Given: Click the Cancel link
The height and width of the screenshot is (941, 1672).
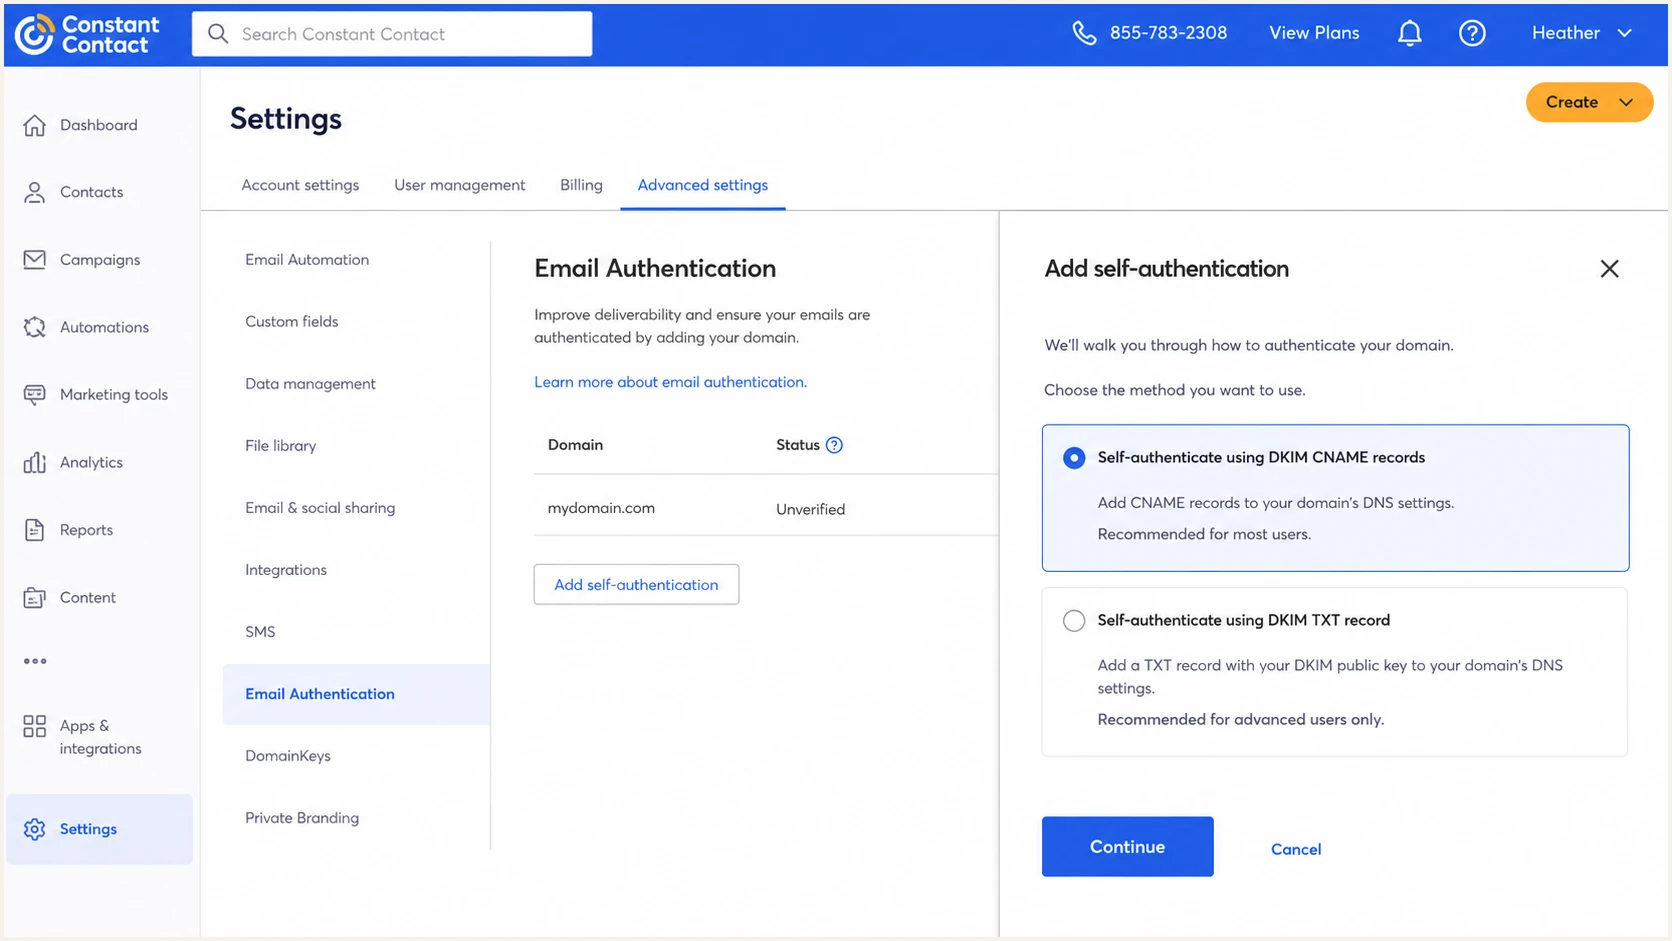Looking at the screenshot, I should 1296,849.
